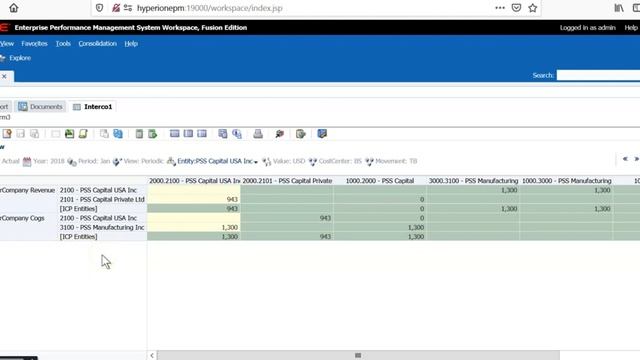Click the horizontal scrollbar thumb
This screenshot has height=360, width=640.
point(358,356)
